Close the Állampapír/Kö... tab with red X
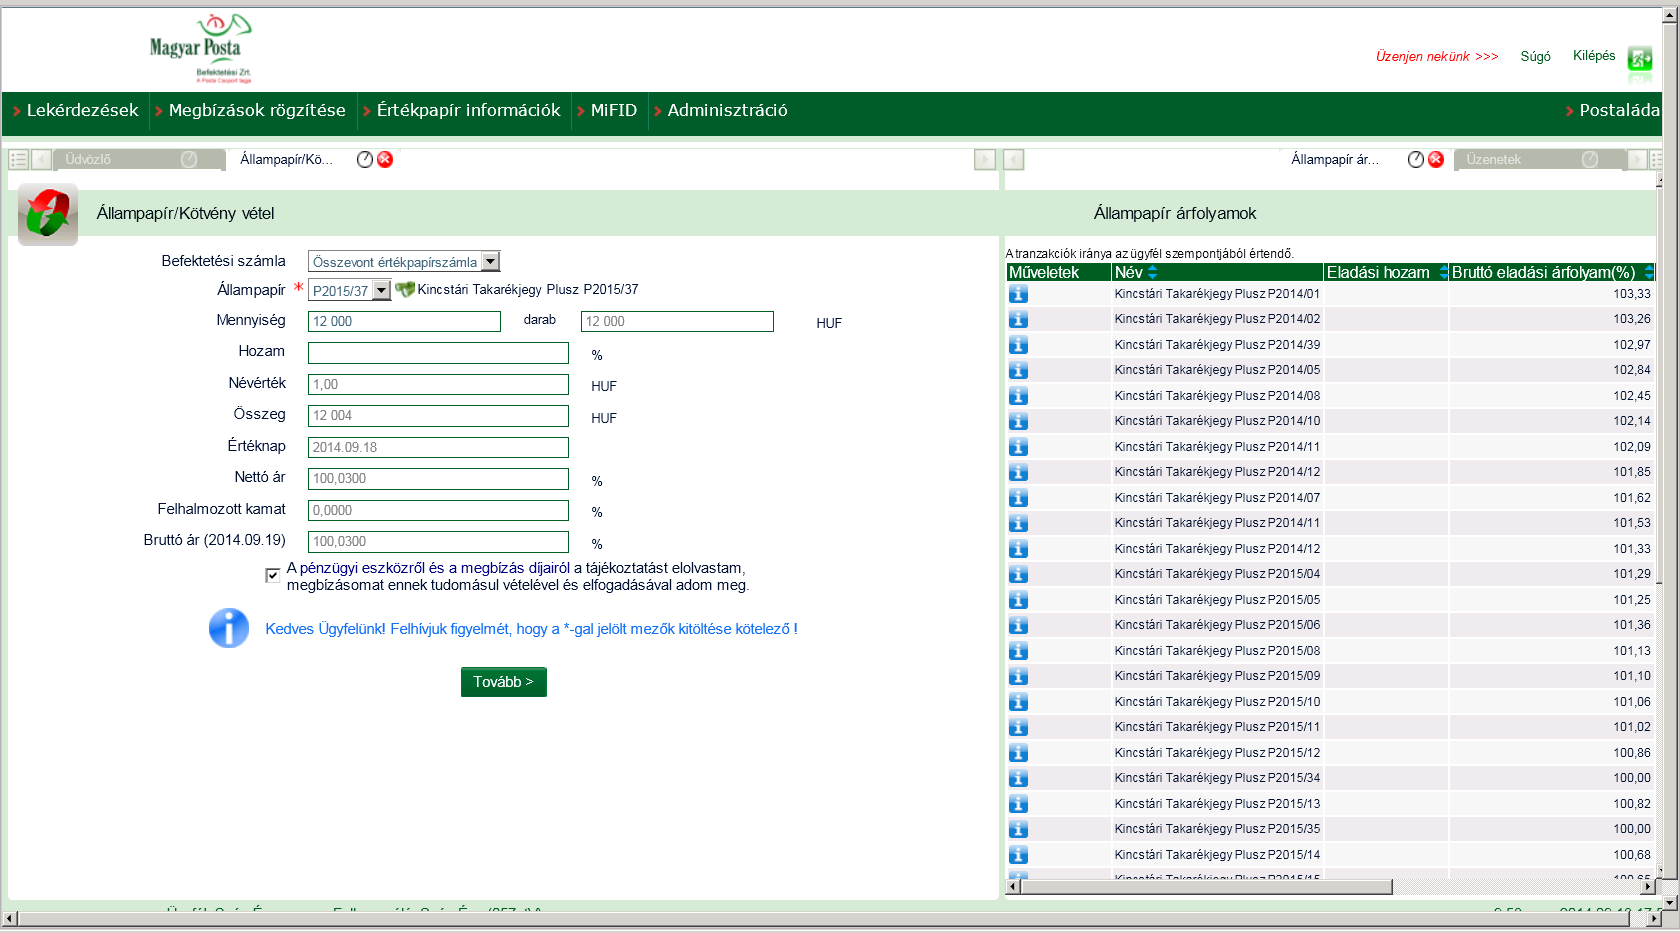 [385, 159]
